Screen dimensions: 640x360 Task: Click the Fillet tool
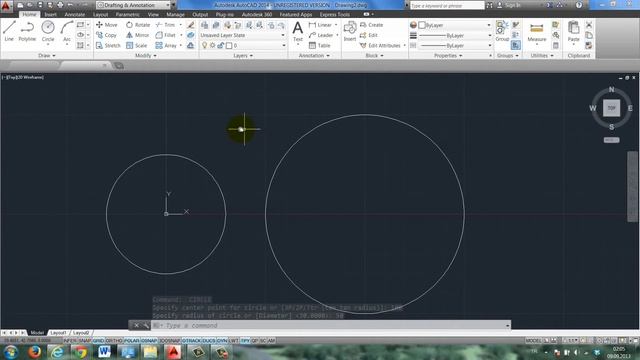166,35
